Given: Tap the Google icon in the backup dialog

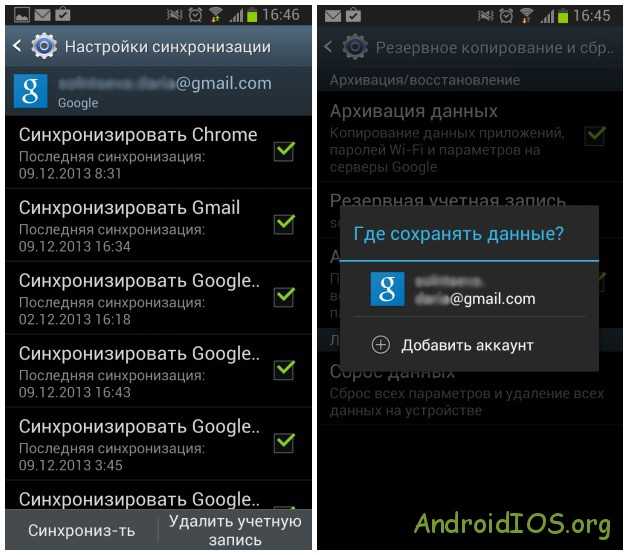Looking at the screenshot, I should [x=387, y=289].
